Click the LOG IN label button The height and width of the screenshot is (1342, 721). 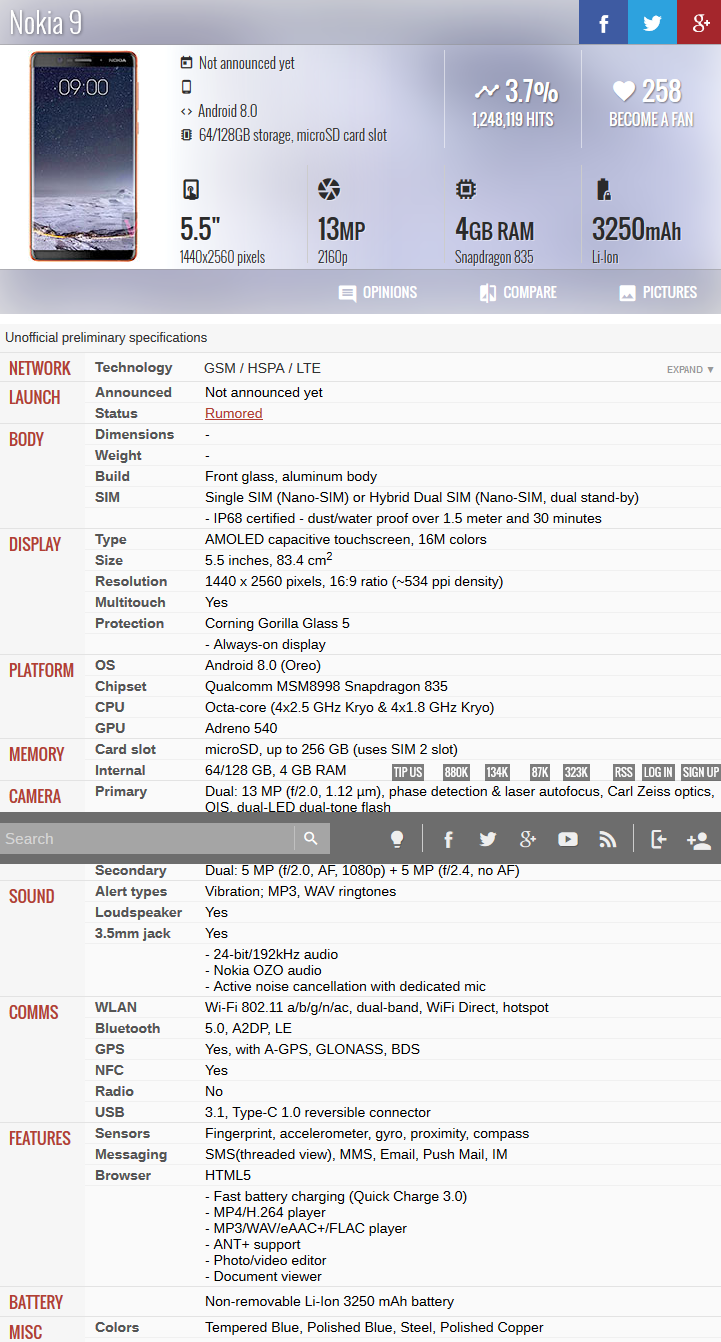coord(658,772)
